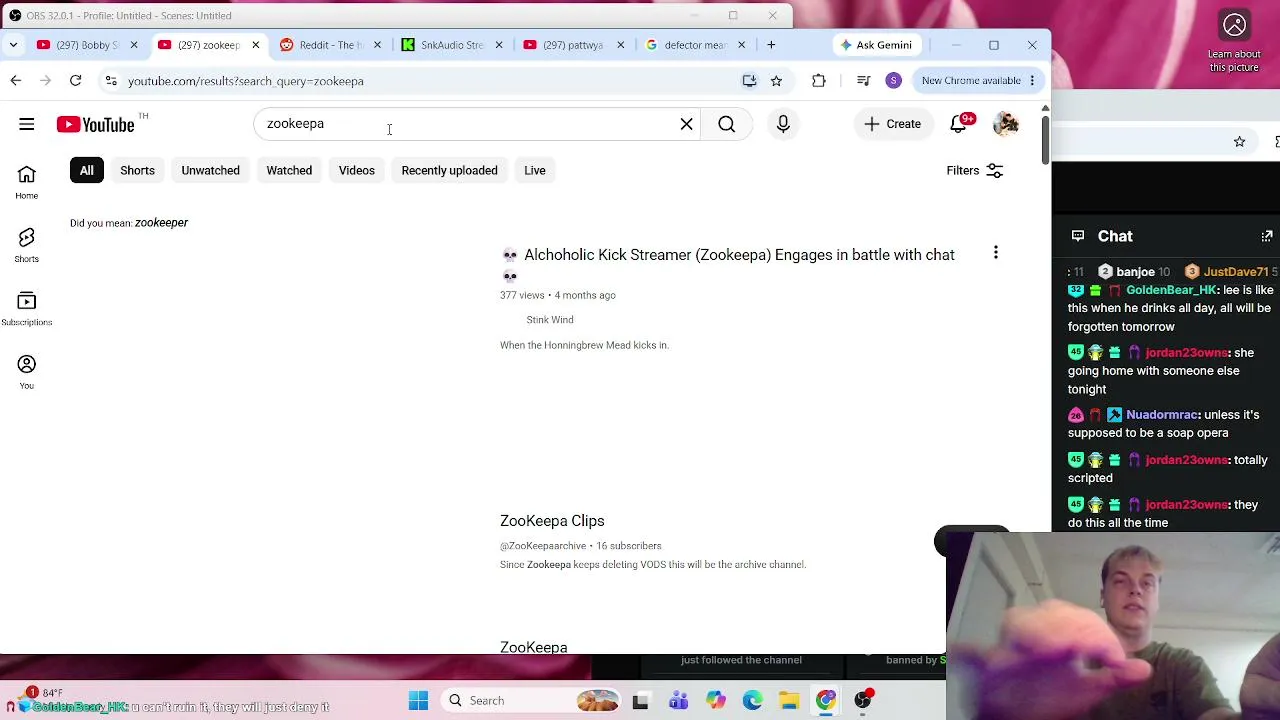Viewport: 1280px width, 720px height.
Task: Open the Chrome extensions puzzle icon
Action: (819, 81)
